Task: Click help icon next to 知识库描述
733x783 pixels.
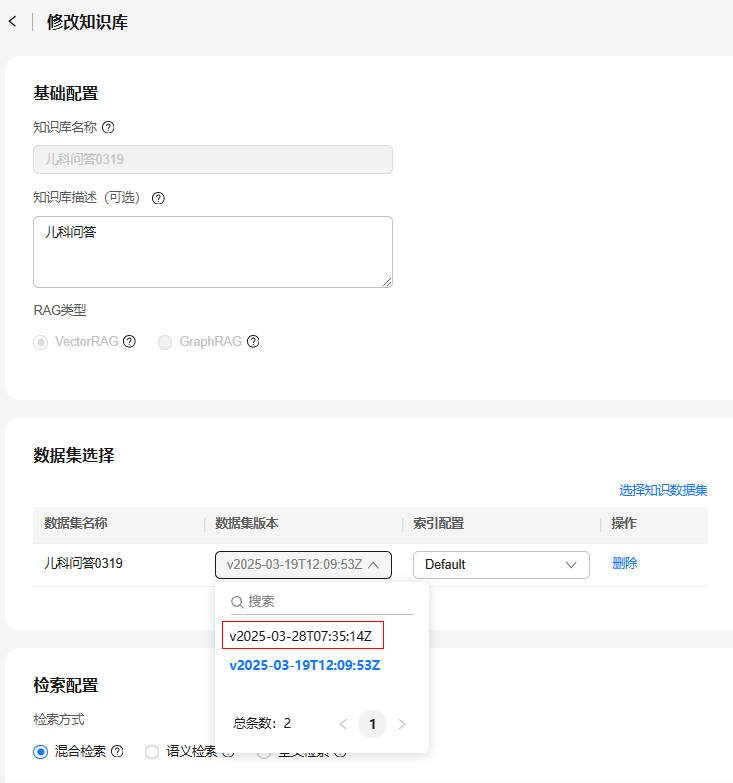Action: click(x=158, y=198)
